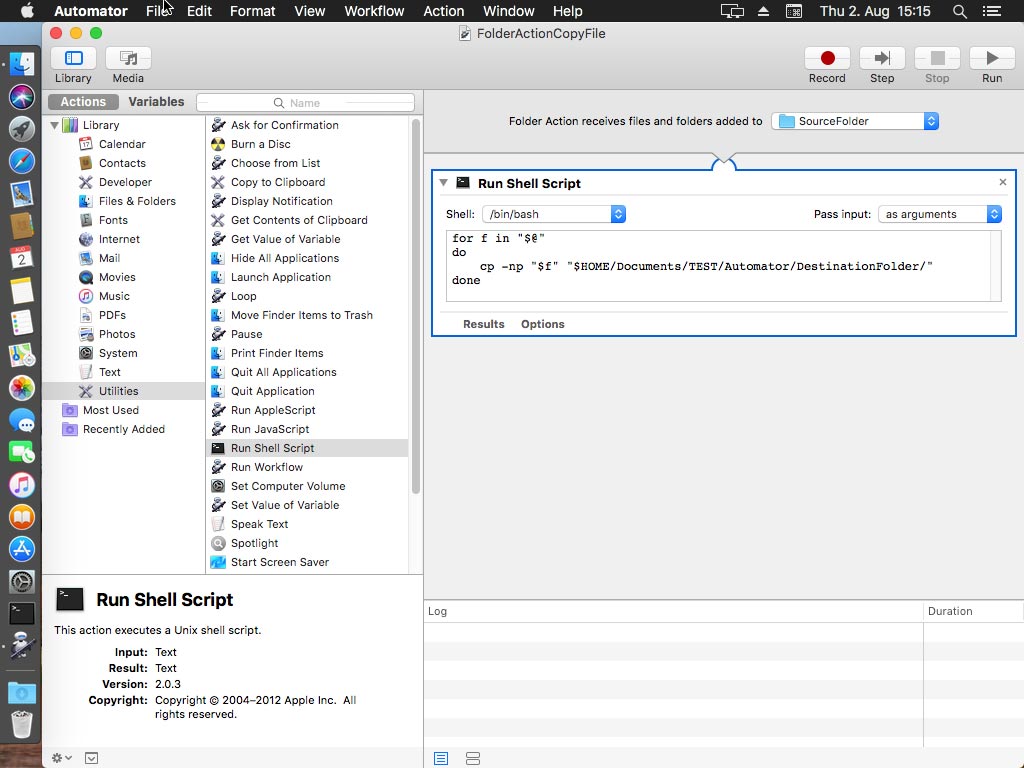Start recording with the Record button
This screenshot has height=768, width=1024.
(x=827, y=59)
